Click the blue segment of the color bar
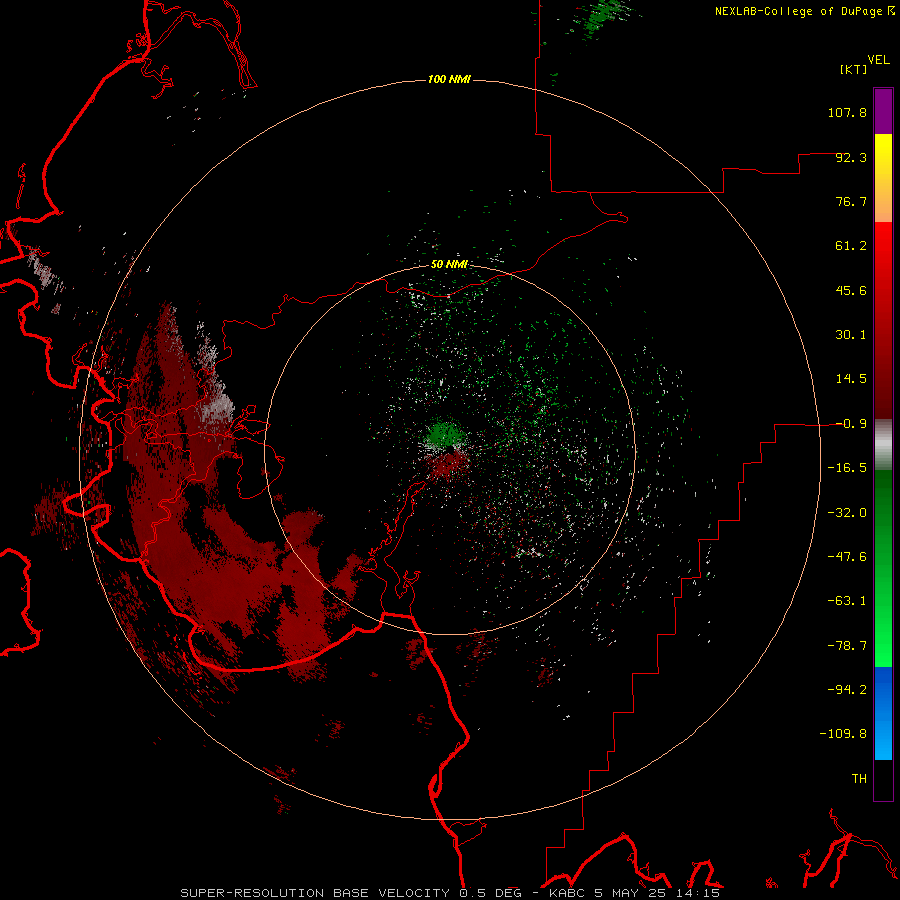Screen dimensions: 900x900 click(883, 713)
